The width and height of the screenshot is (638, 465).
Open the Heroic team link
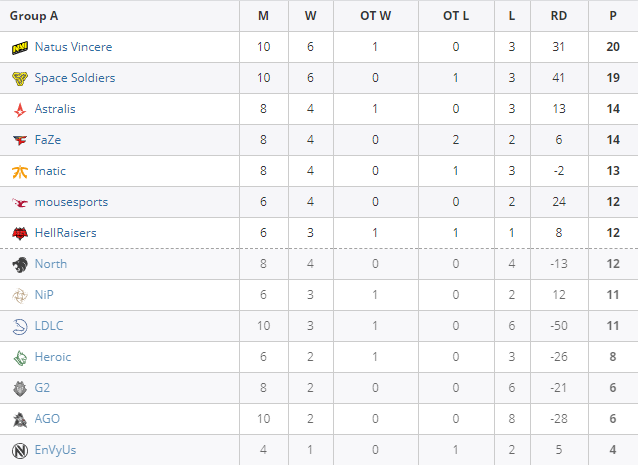[x=53, y=357]
